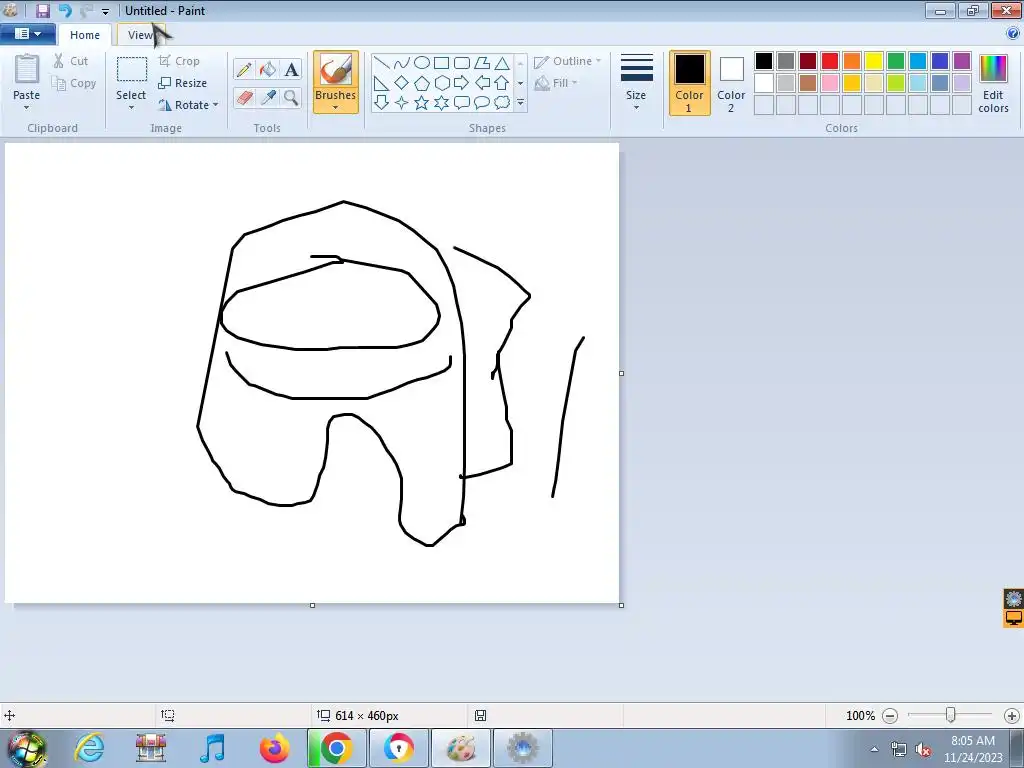Image resolution: width=1024 pixels, height=768 pixels.
Task: Pick the Five-point star shape
Action: (x=422, y=103)
